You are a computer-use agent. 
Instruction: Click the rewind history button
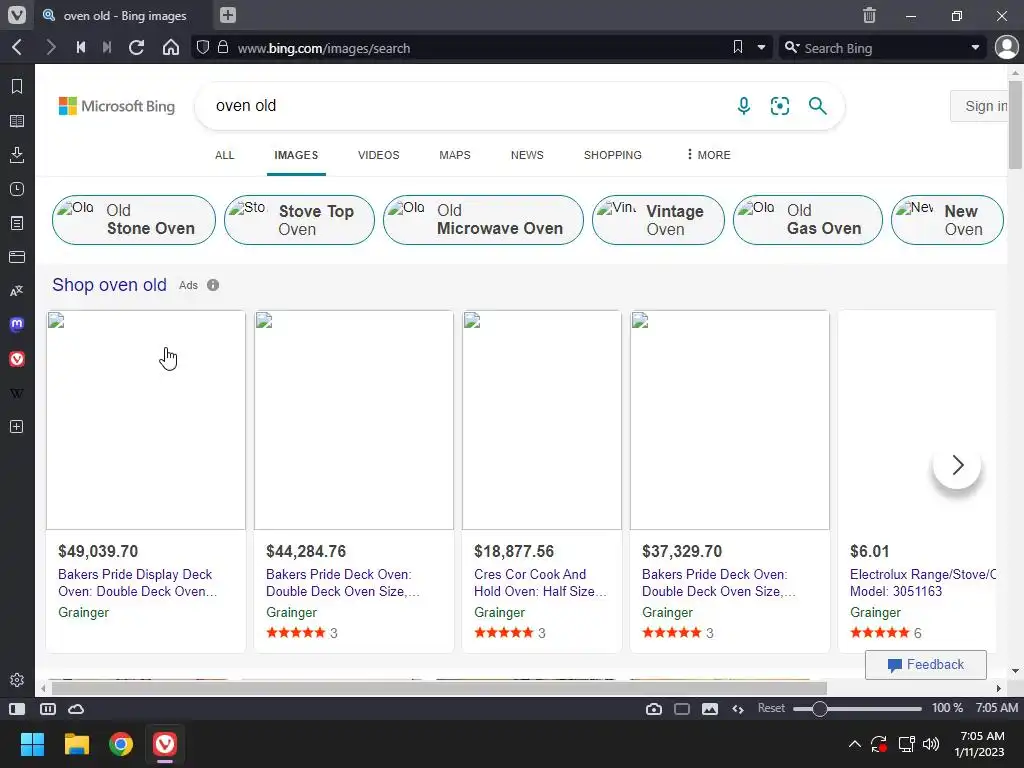pyautogui.click(x=80, y=48)
